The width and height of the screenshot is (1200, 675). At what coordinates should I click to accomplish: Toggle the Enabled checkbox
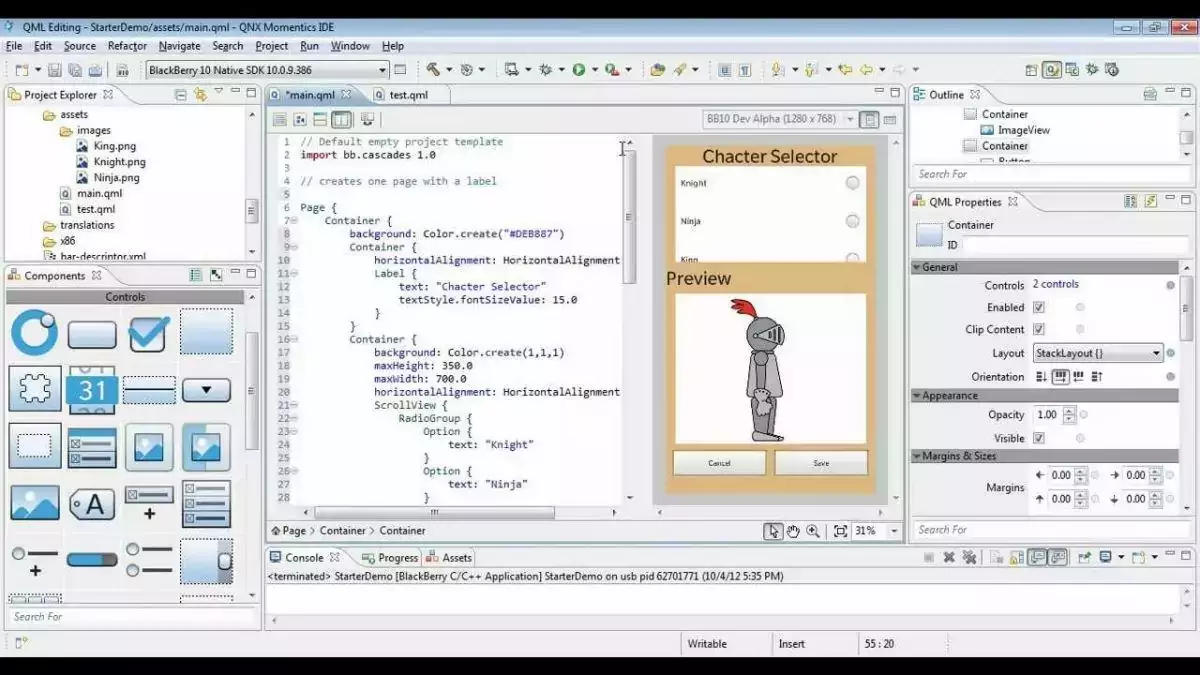[x=1038, y=307]
